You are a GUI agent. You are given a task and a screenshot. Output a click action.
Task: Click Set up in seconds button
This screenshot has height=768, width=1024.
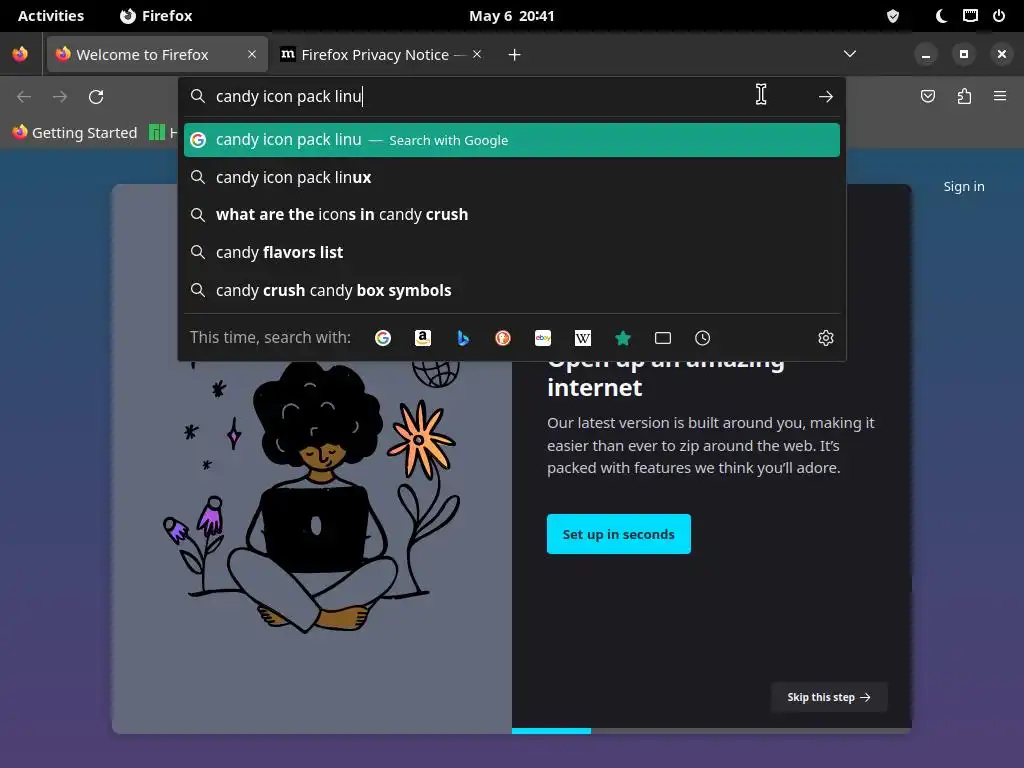click(618, 534)
